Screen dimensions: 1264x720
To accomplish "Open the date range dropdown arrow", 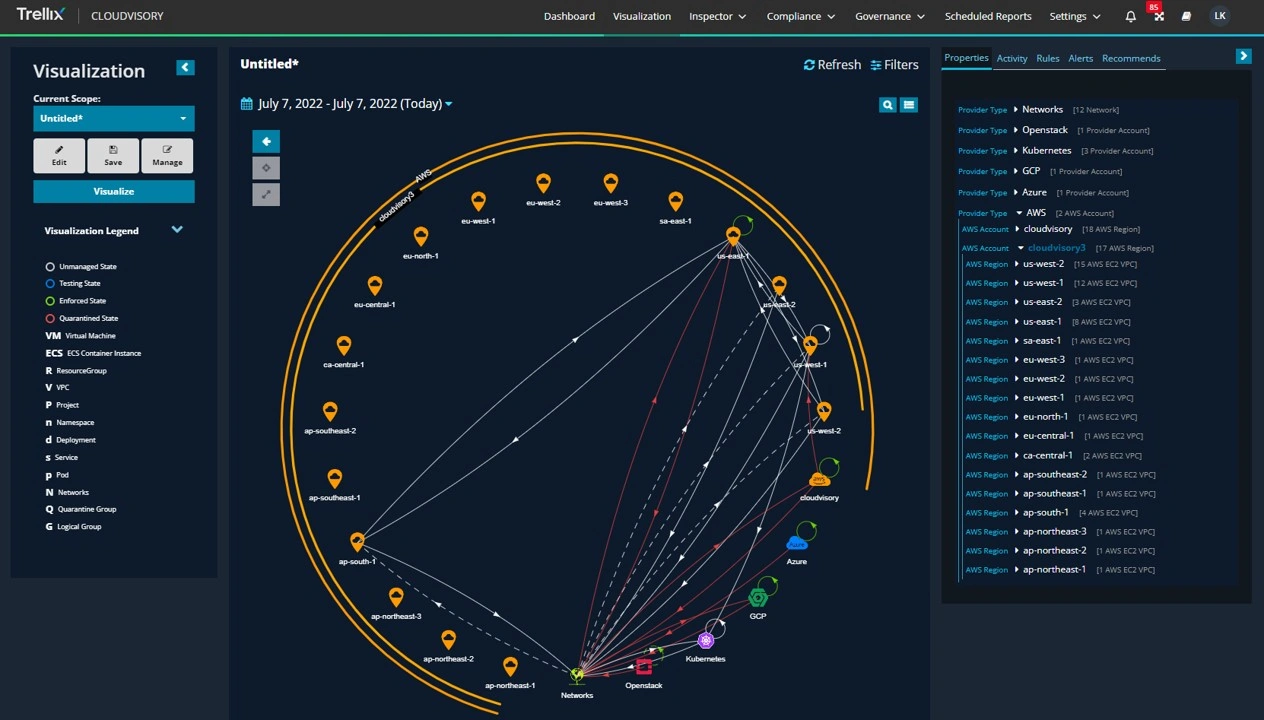I will [x=448, y=104].
